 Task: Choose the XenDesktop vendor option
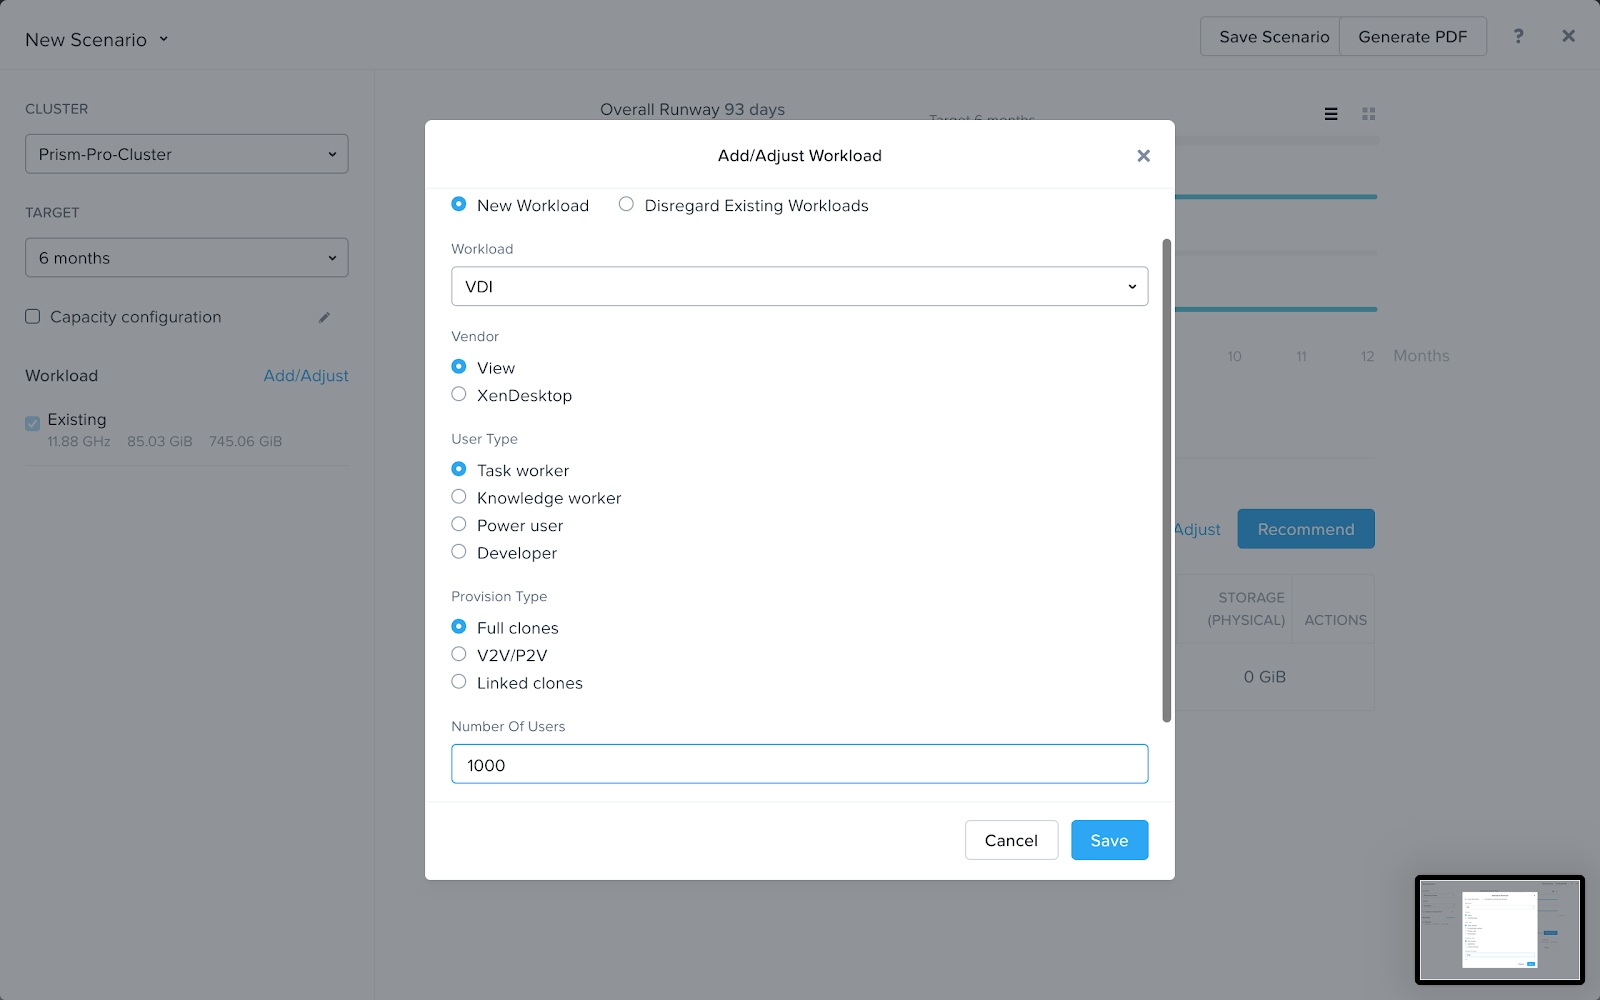(459, 394)
